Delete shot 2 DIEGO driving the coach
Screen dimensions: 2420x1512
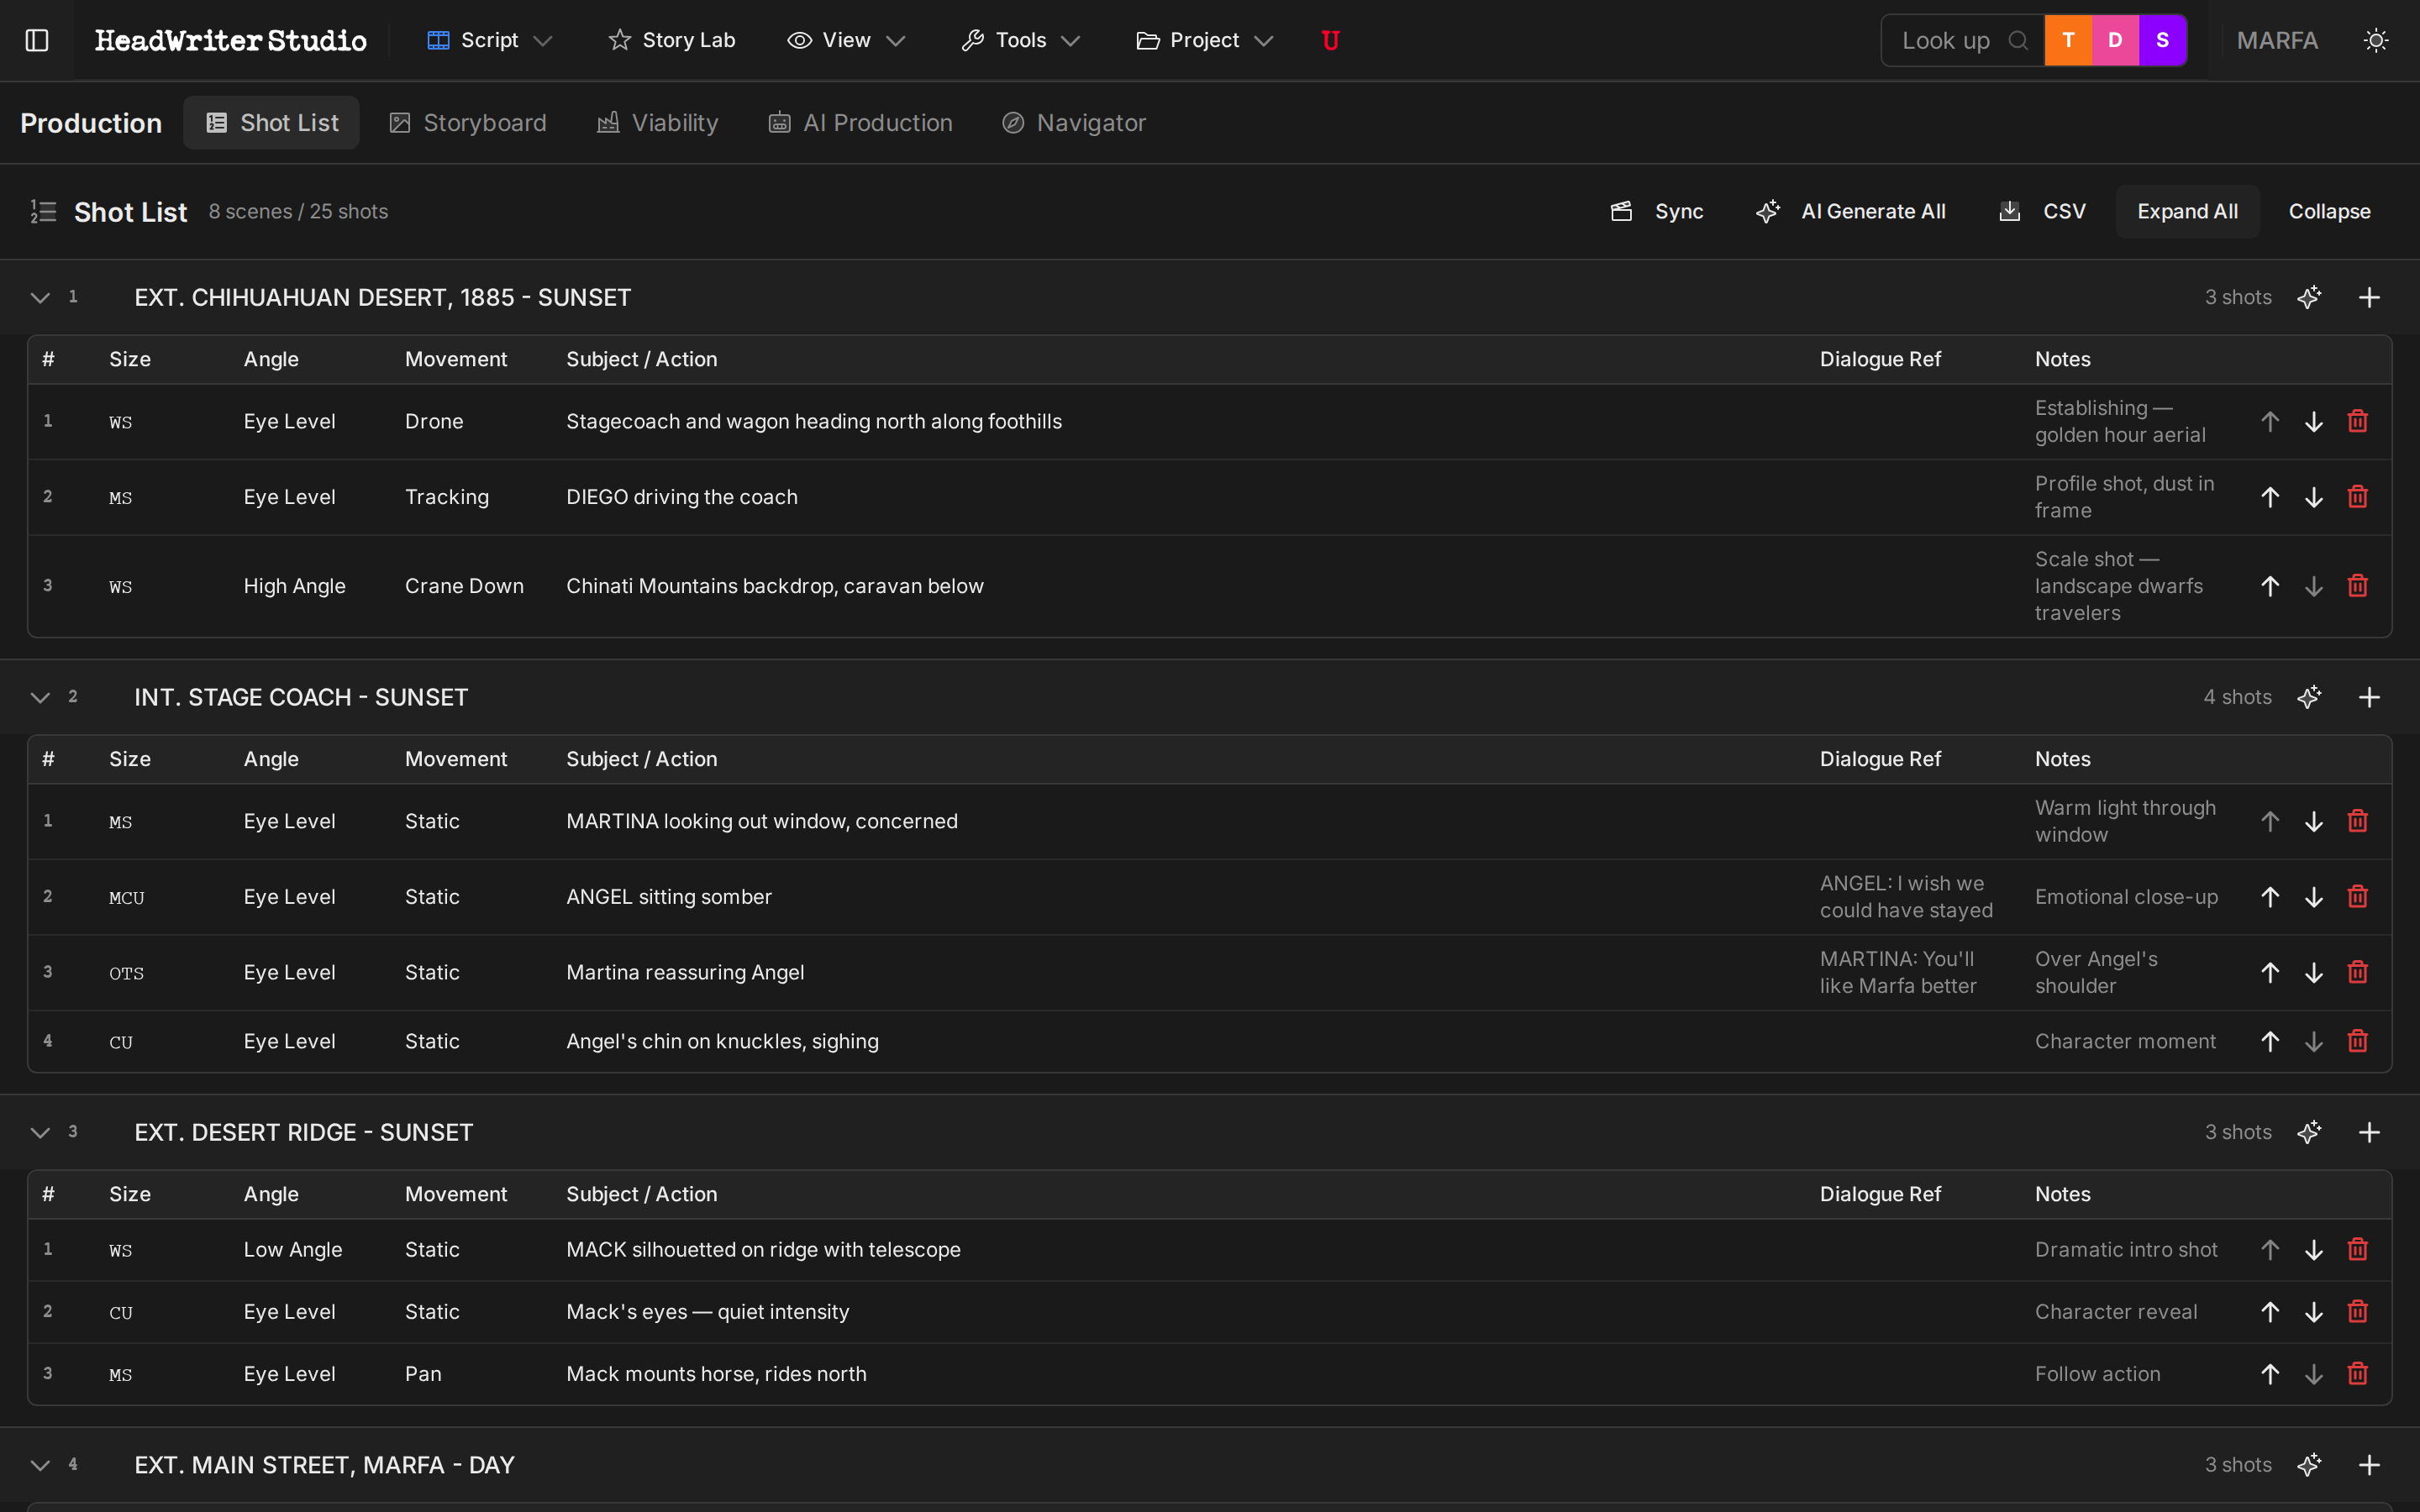[x=2357, y=497]
